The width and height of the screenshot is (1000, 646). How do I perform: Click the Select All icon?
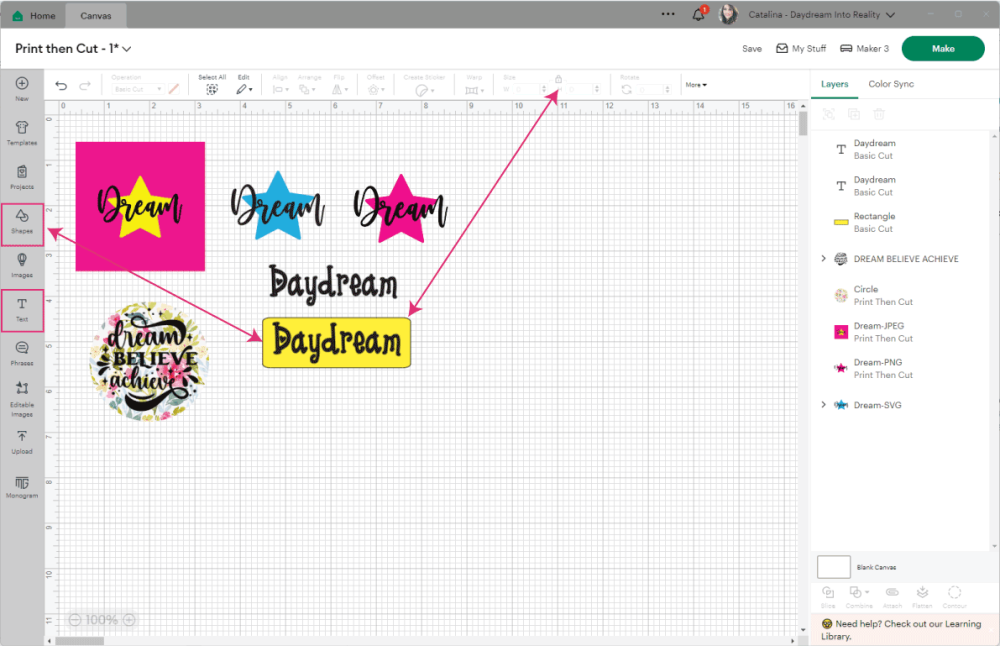point(212,89)
